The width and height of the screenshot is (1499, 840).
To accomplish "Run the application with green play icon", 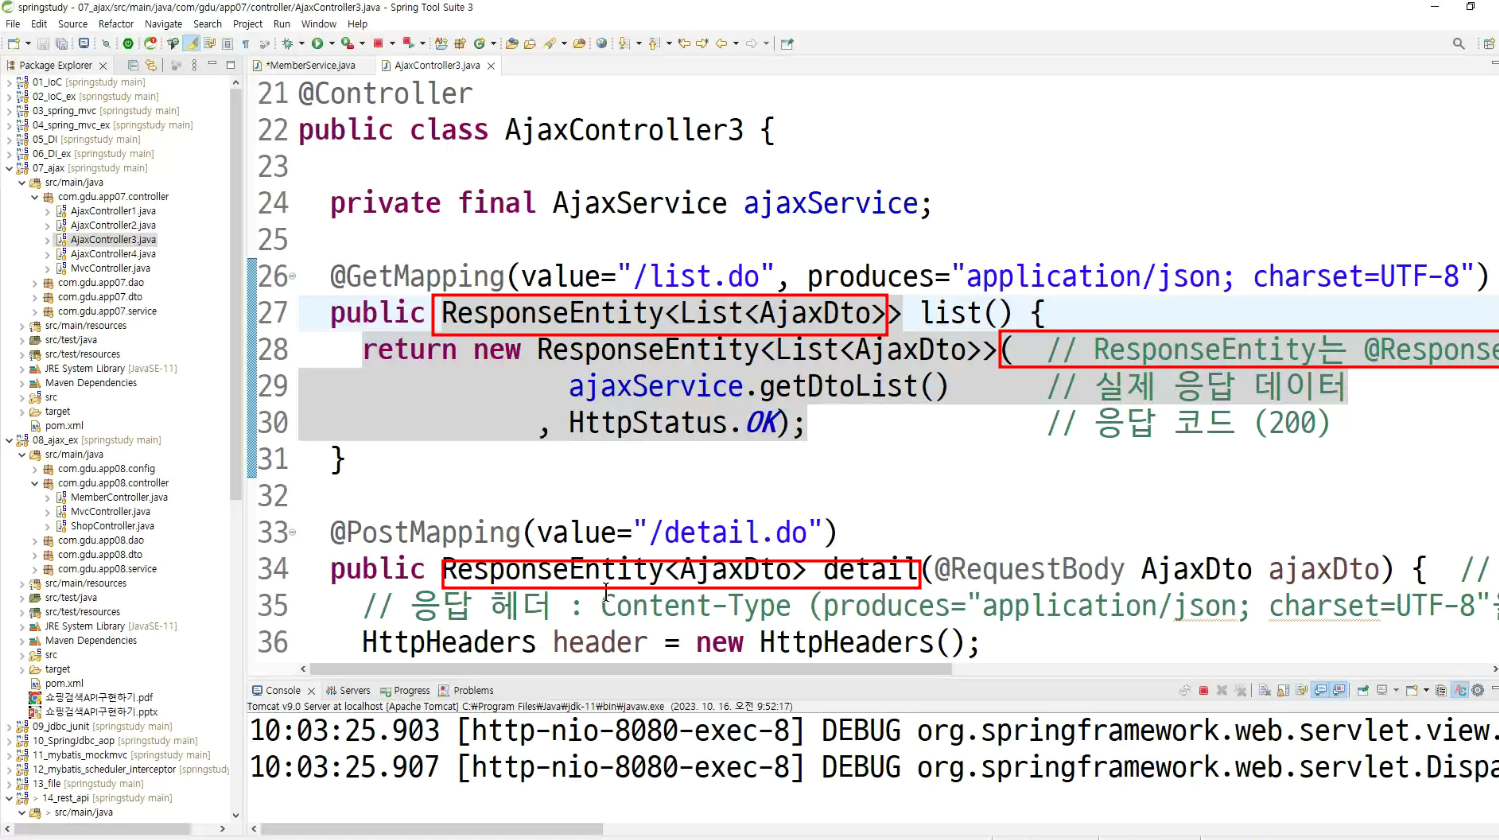I will pos(318,44).
